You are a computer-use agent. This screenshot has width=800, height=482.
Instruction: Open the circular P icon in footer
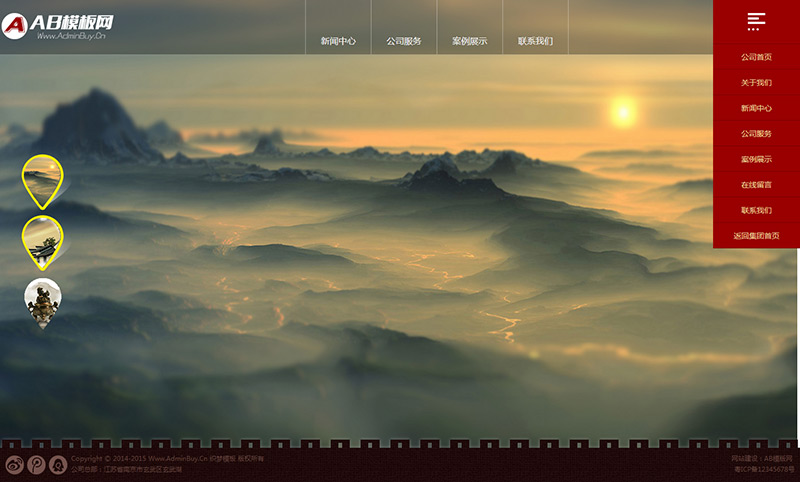click(x=36, y=465)
